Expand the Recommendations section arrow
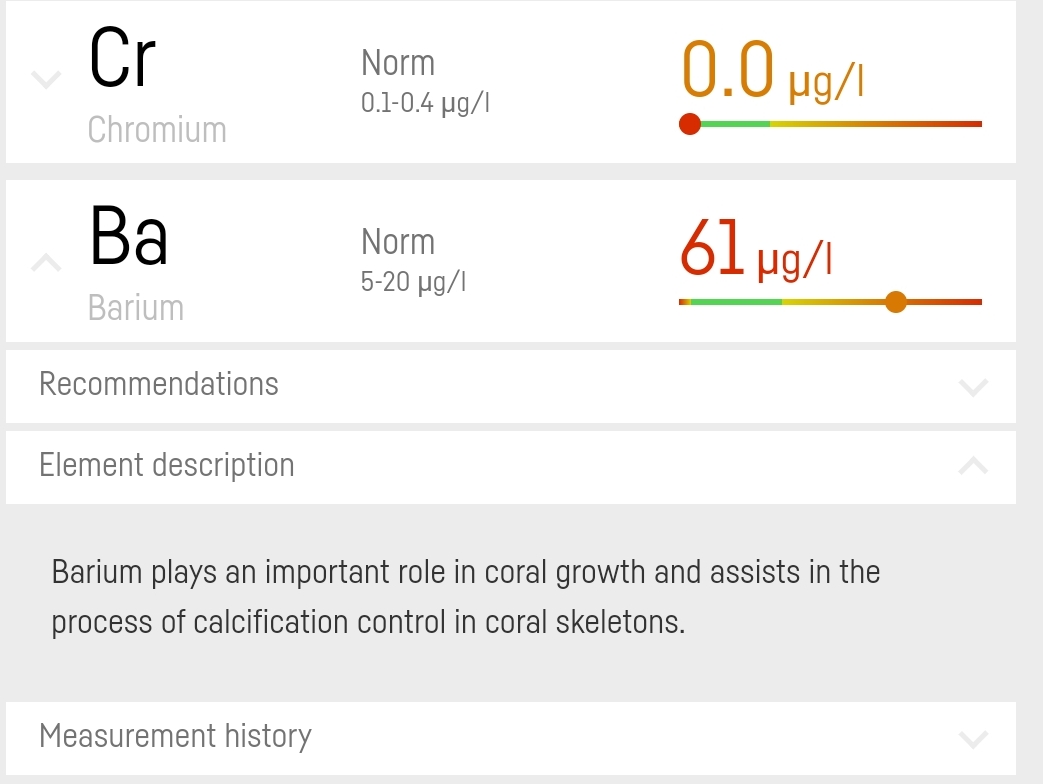Viewport: 1048px width, 784px height. 972,386
